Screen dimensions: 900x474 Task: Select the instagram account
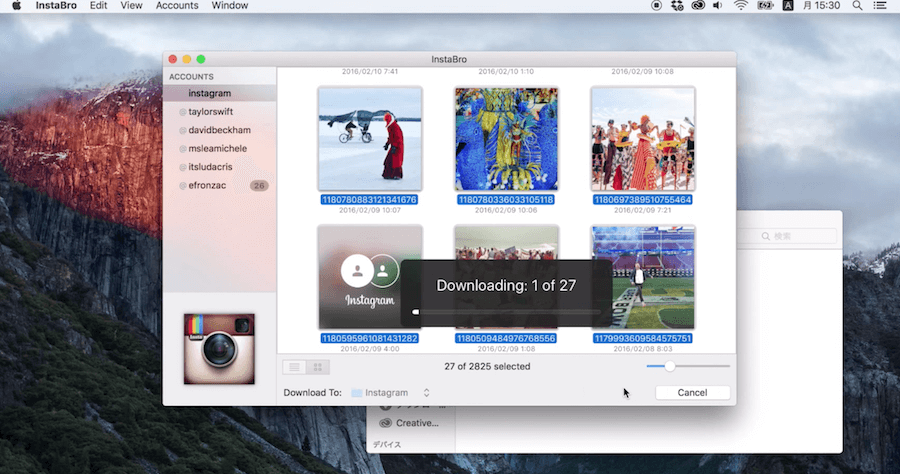point(219,93)
